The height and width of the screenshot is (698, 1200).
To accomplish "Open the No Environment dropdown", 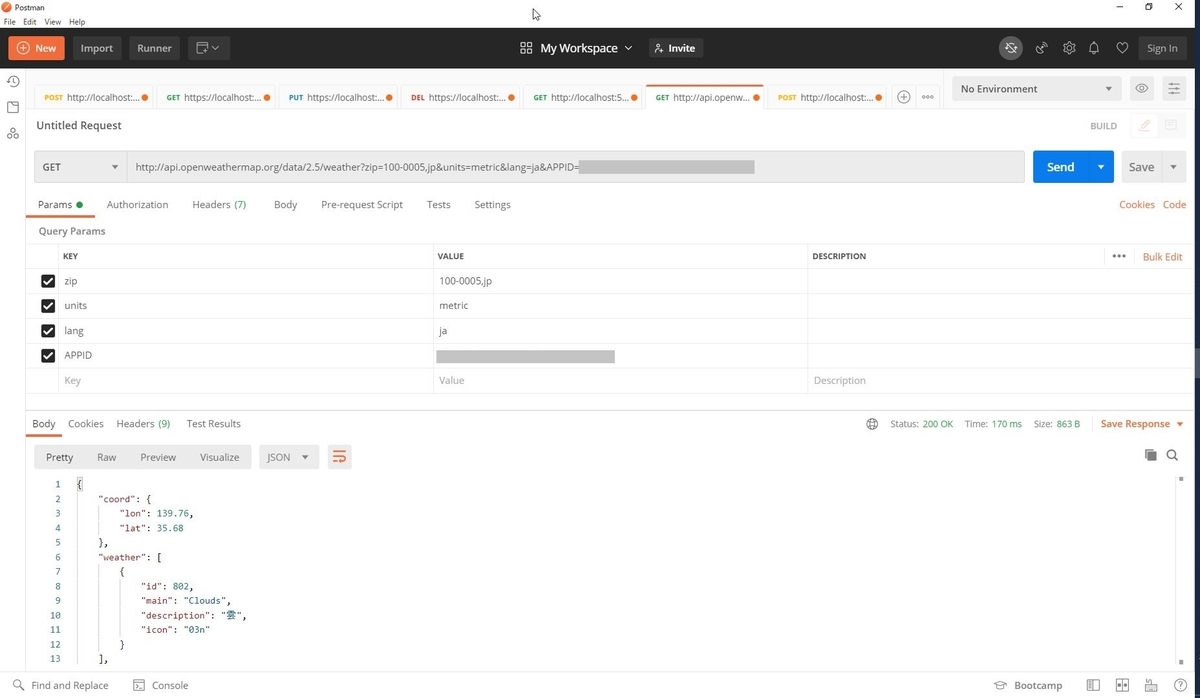I will click(1036, 89).
